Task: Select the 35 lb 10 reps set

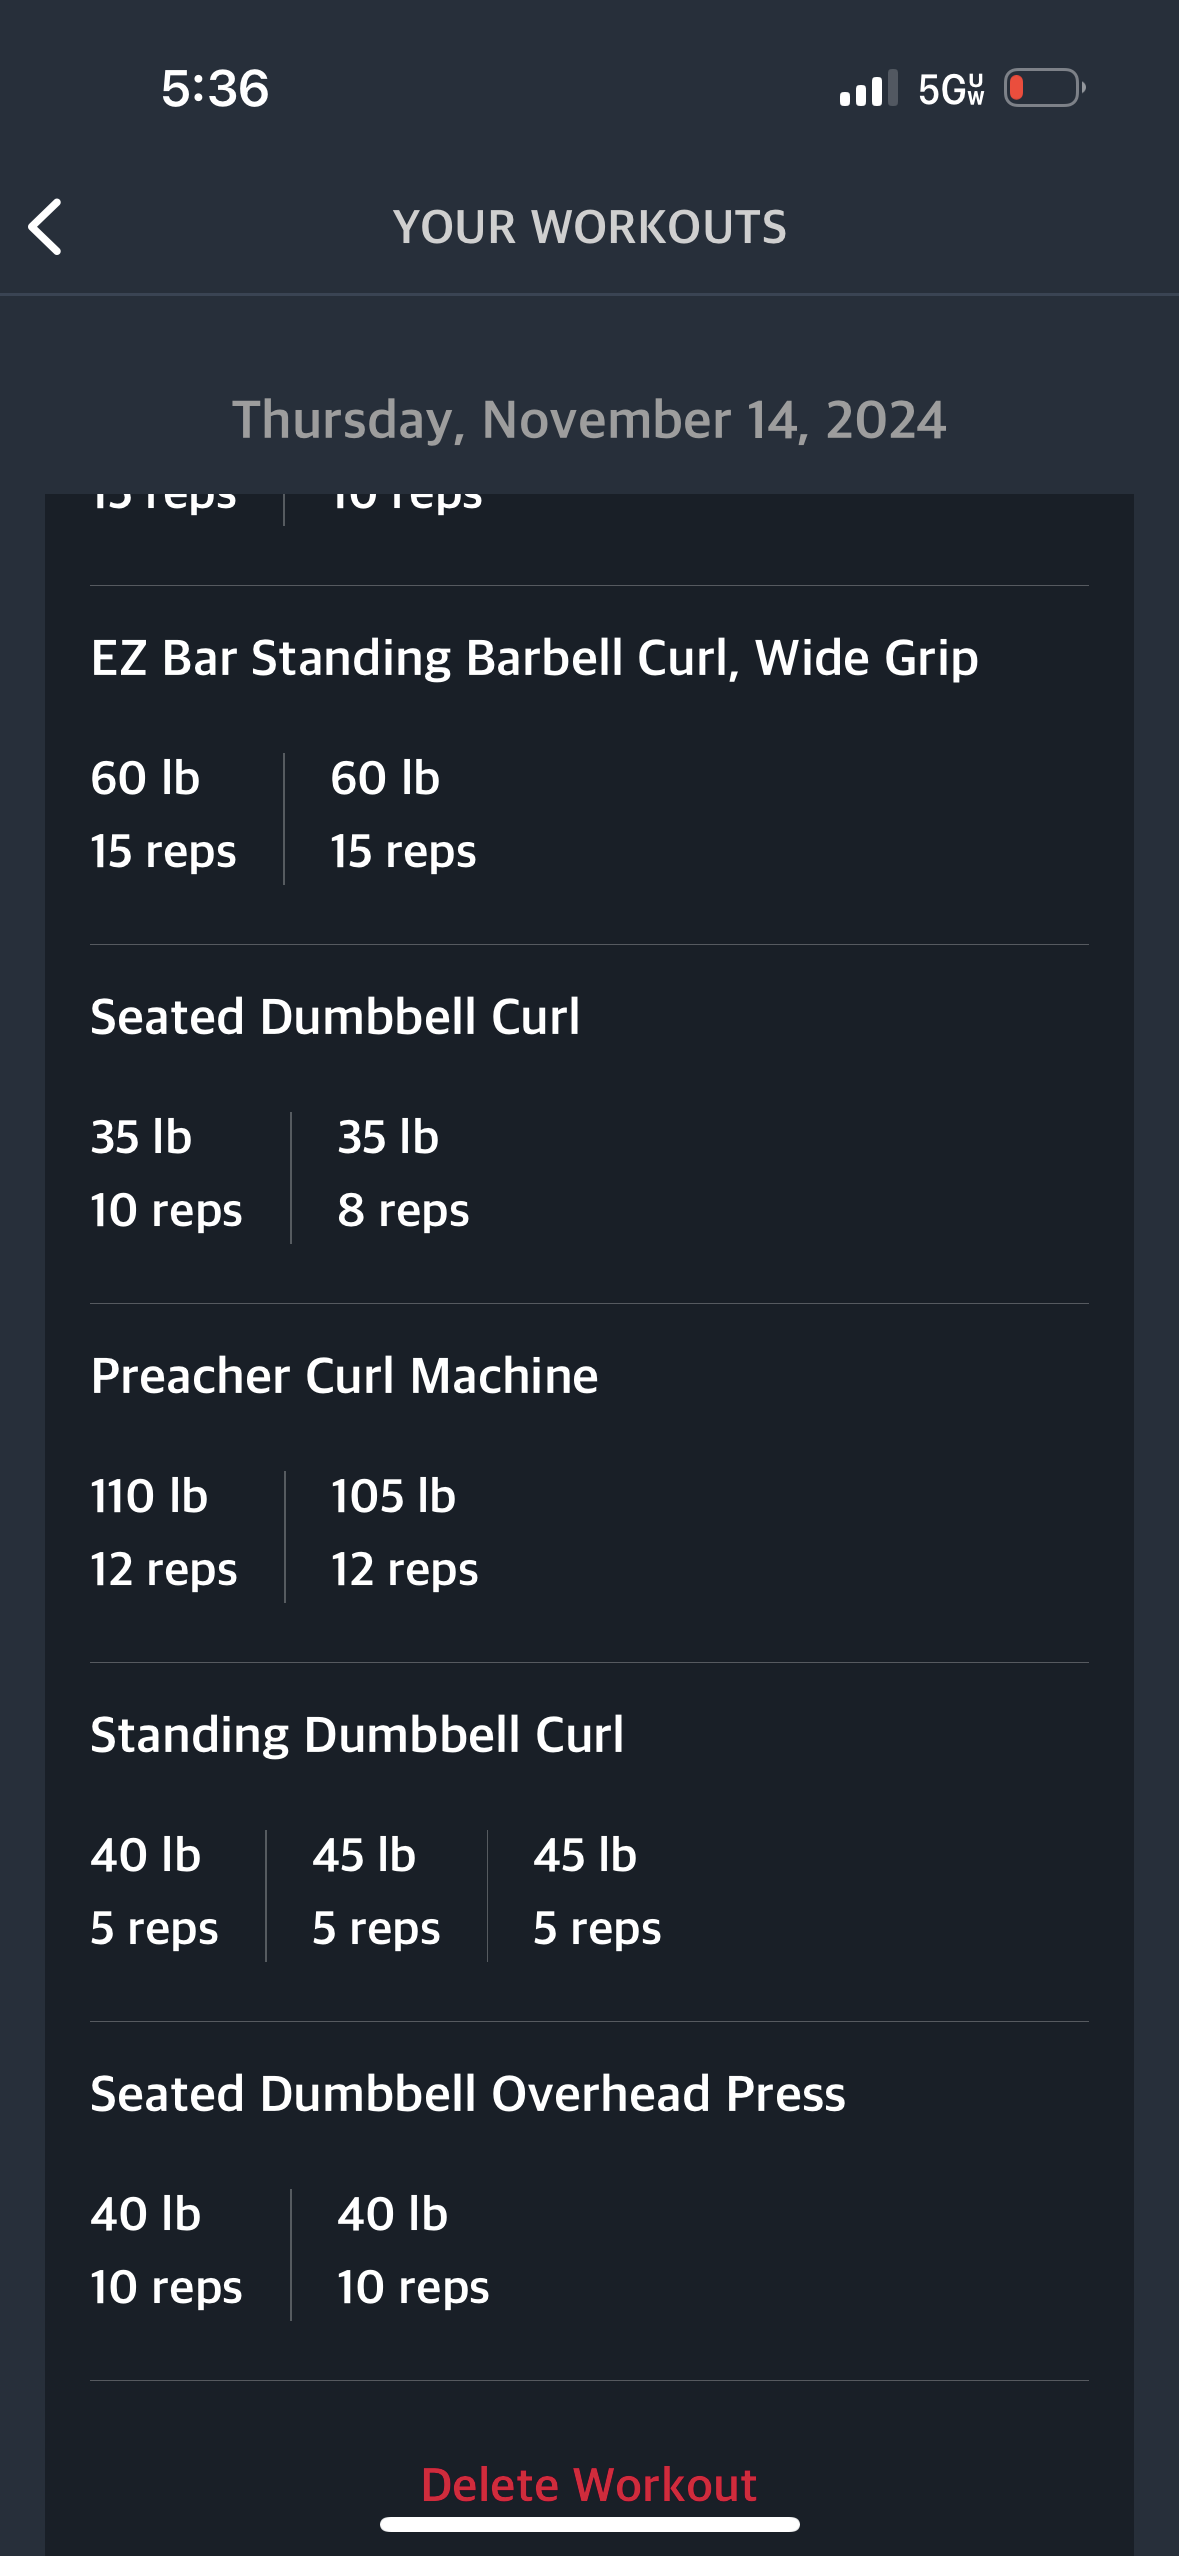Action: [x=166, y=1173]
